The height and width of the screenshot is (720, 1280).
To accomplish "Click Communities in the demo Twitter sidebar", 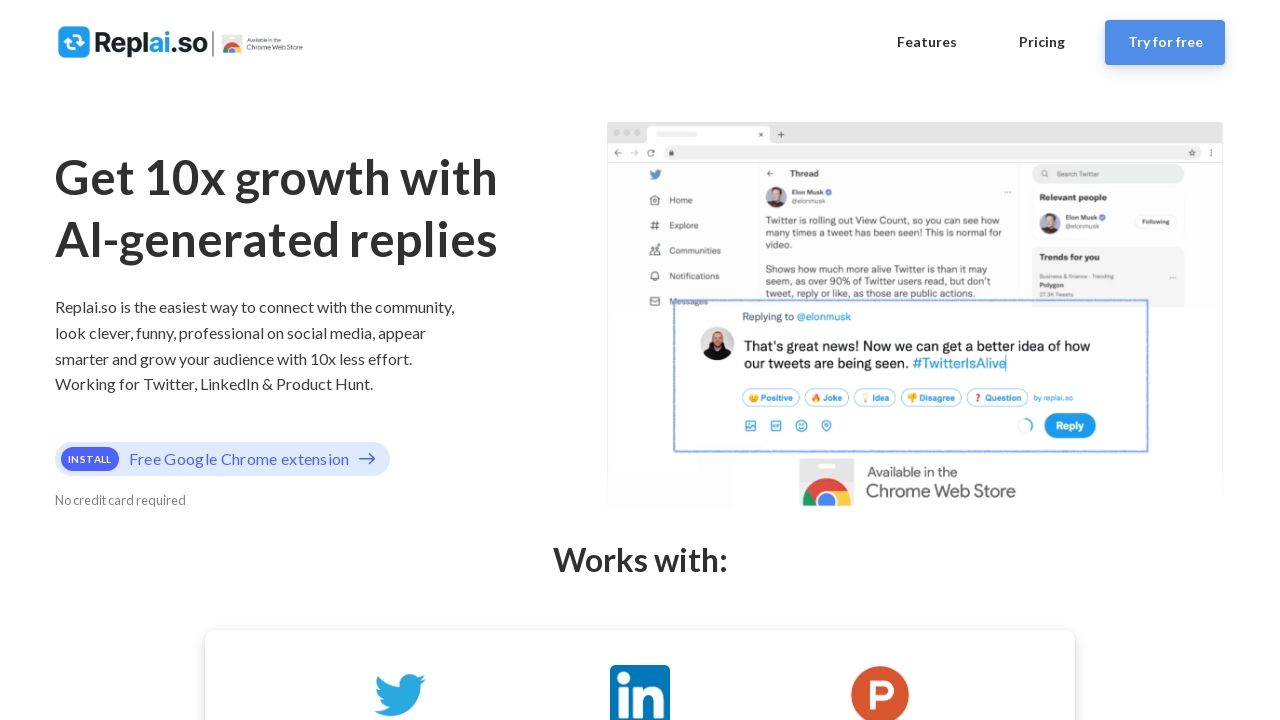I will click(685, 250).
